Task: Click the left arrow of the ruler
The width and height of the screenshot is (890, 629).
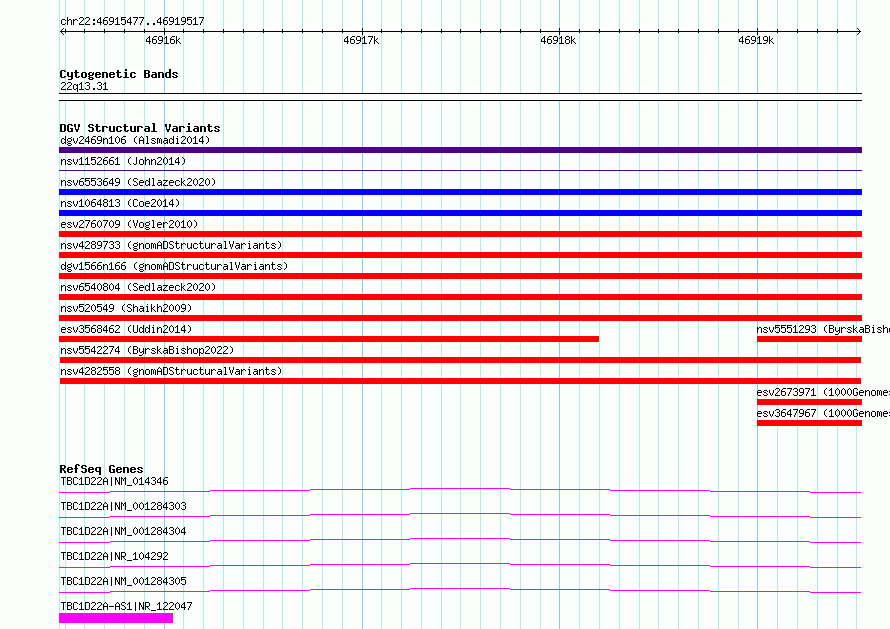Action: click(x=62, y=31)
